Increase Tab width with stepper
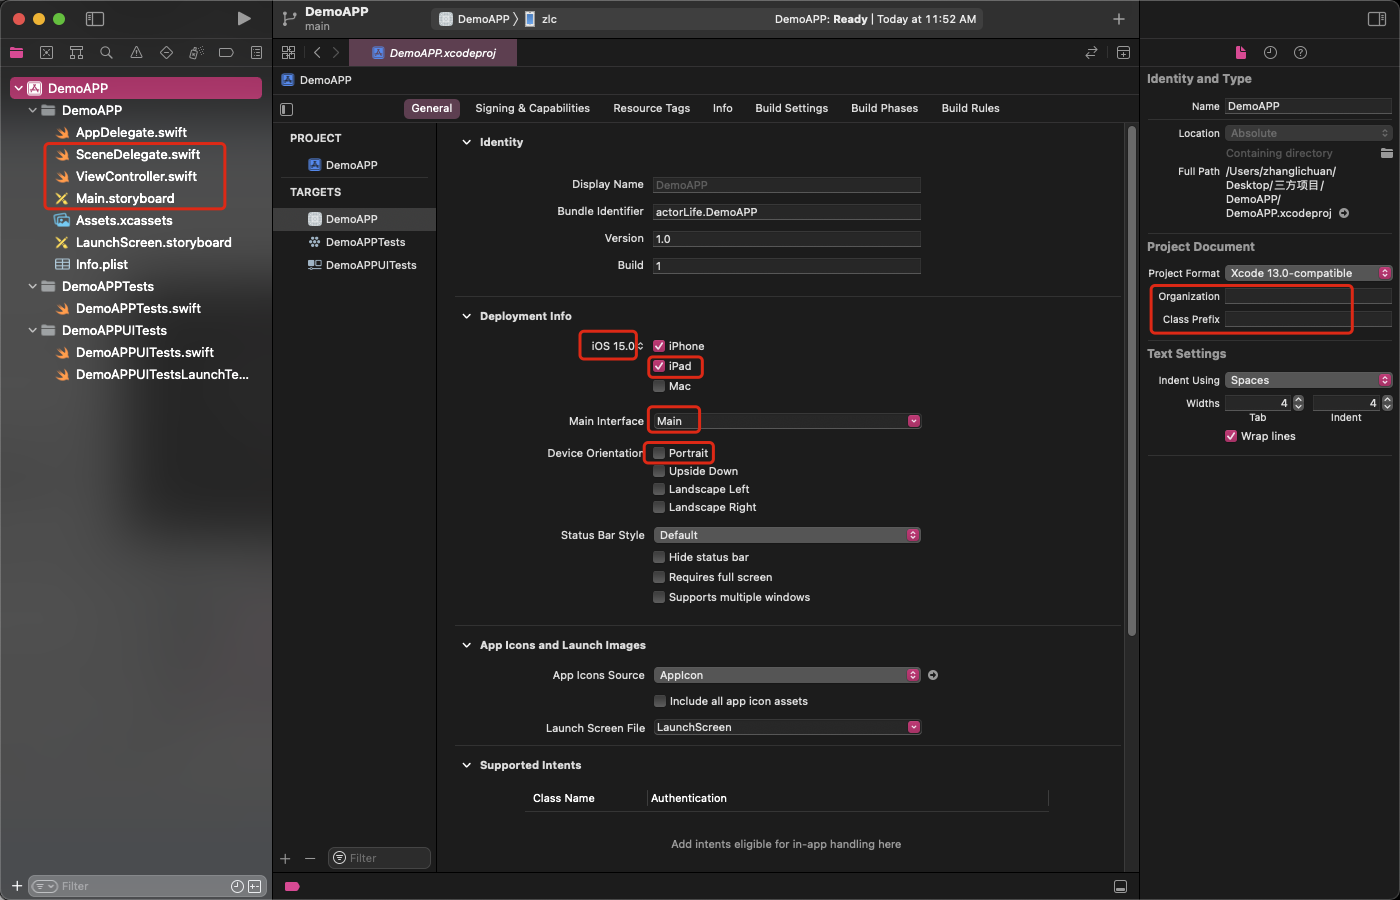This screenshot has height=900, width=1400. (1298, 399)
